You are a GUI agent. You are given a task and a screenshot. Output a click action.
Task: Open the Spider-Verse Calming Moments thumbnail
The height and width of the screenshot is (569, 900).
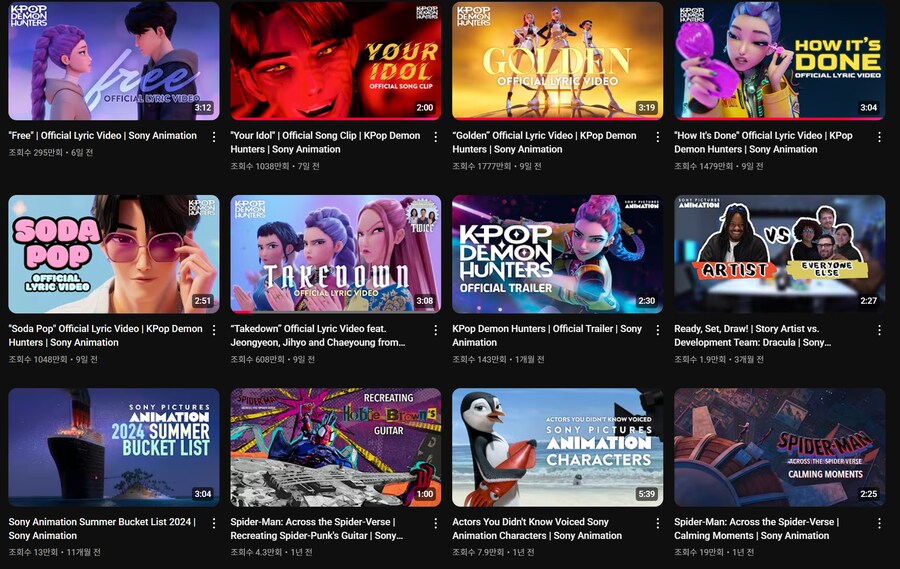coord(779,447)
